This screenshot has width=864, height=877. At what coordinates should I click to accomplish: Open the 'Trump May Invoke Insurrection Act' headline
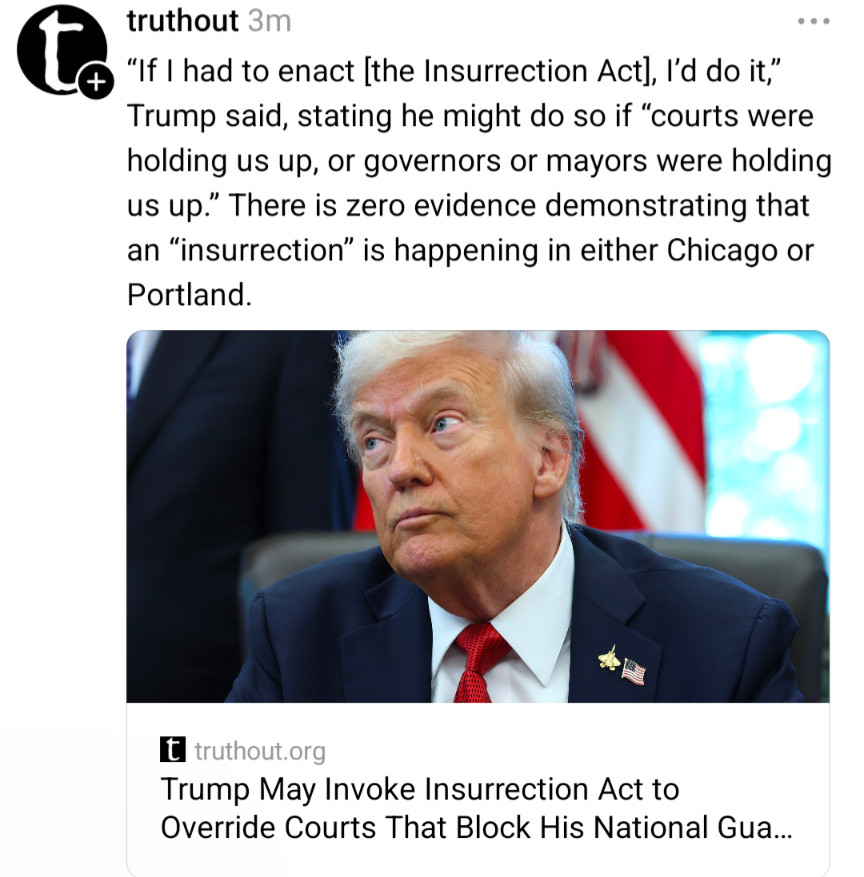click(420, 789)
